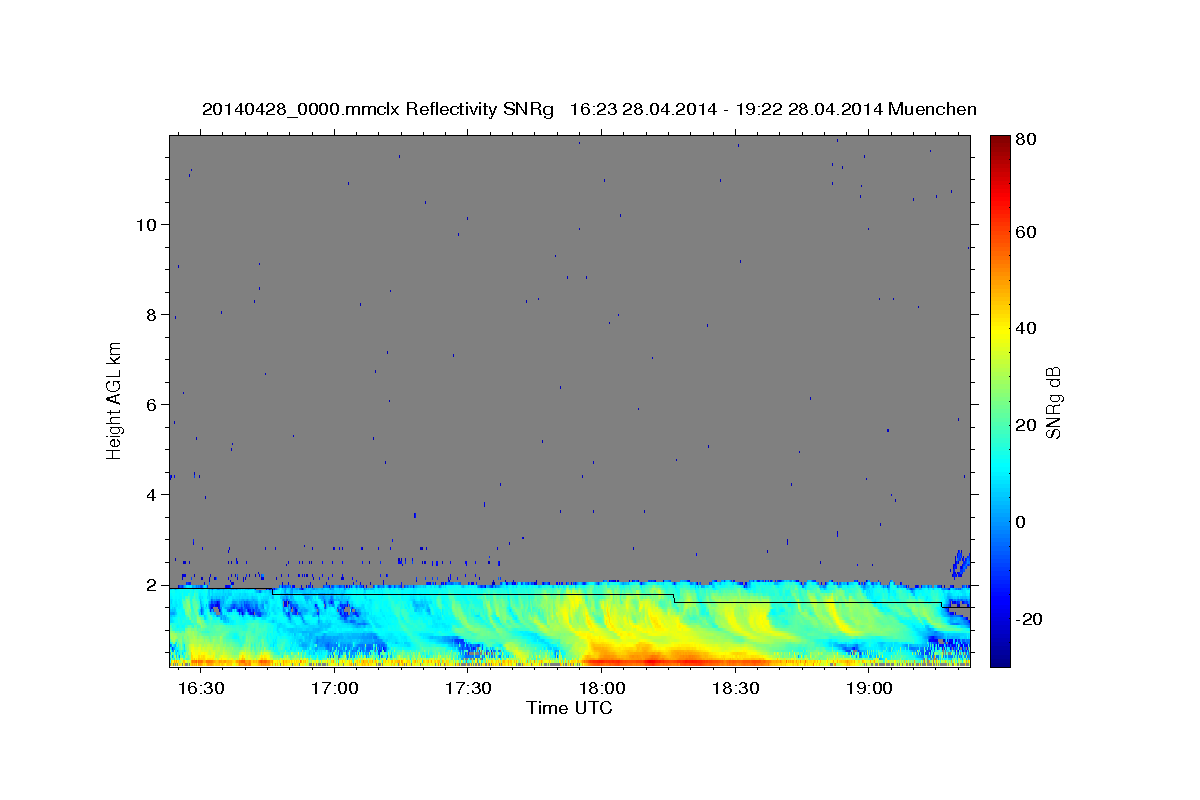The width and height of the screenshot is (1200, 800).
Task: Click the dark red top of colorbar
Action: click(x=999, y=145)
